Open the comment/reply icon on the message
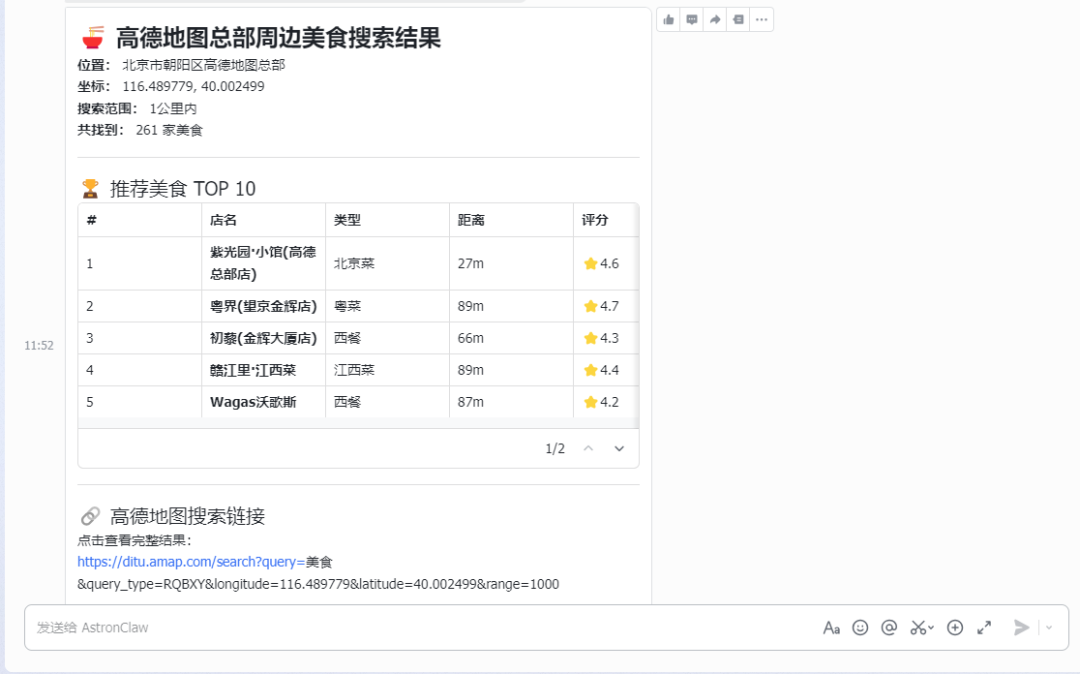This screenshot has height=674, width=1080. click(691, 19)
